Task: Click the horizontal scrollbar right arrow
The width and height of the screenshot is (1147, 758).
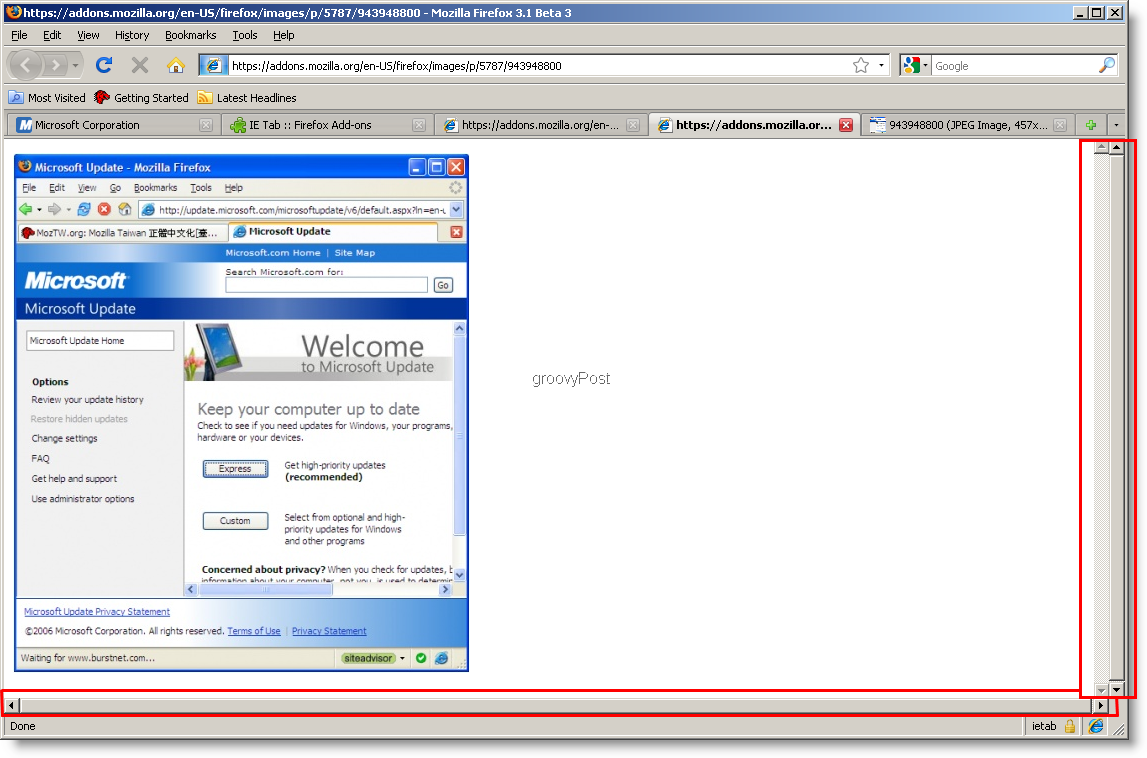Action: tap(1100, 706)
